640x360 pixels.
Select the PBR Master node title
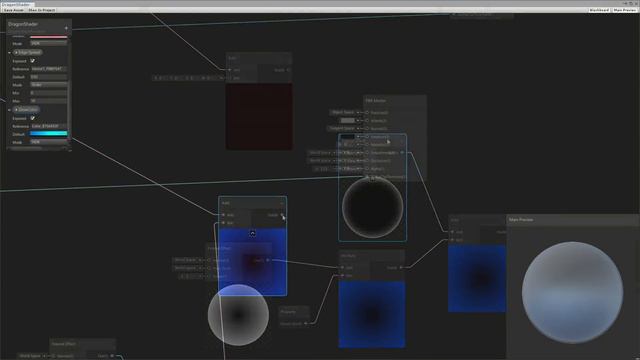tap(376, 100)
